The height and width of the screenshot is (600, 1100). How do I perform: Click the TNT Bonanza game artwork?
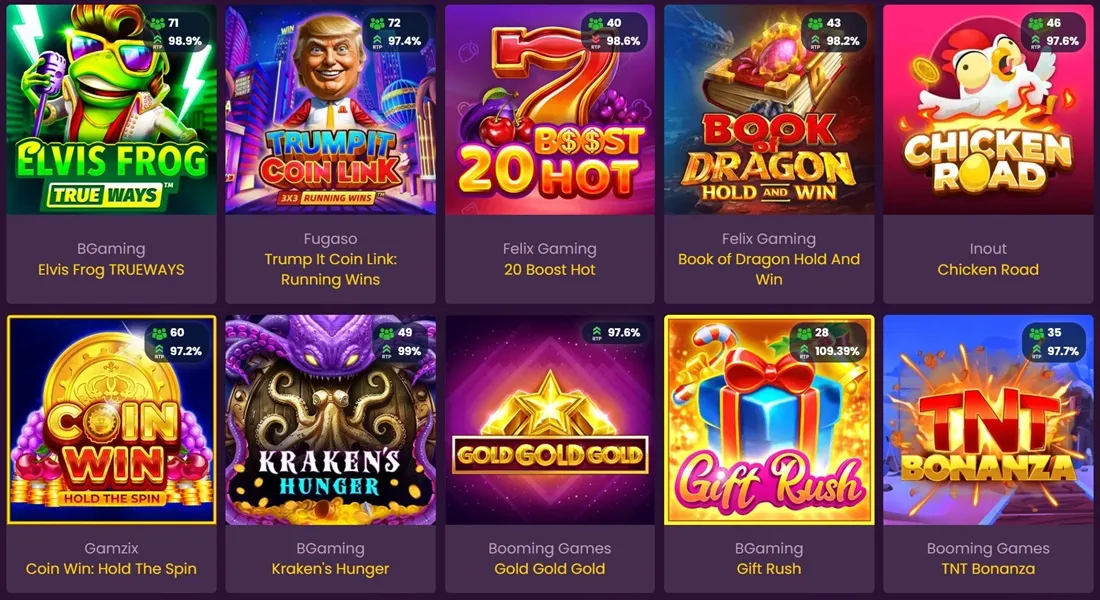tap(988, 420)
